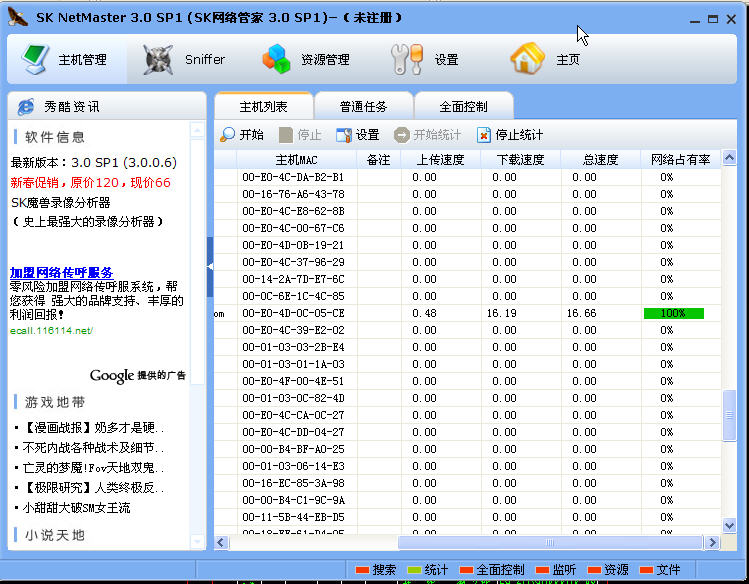The height and width of the screenshot is (584, 749).
Task: Click the horizontal scrollbar thumb
Action: 550,542
